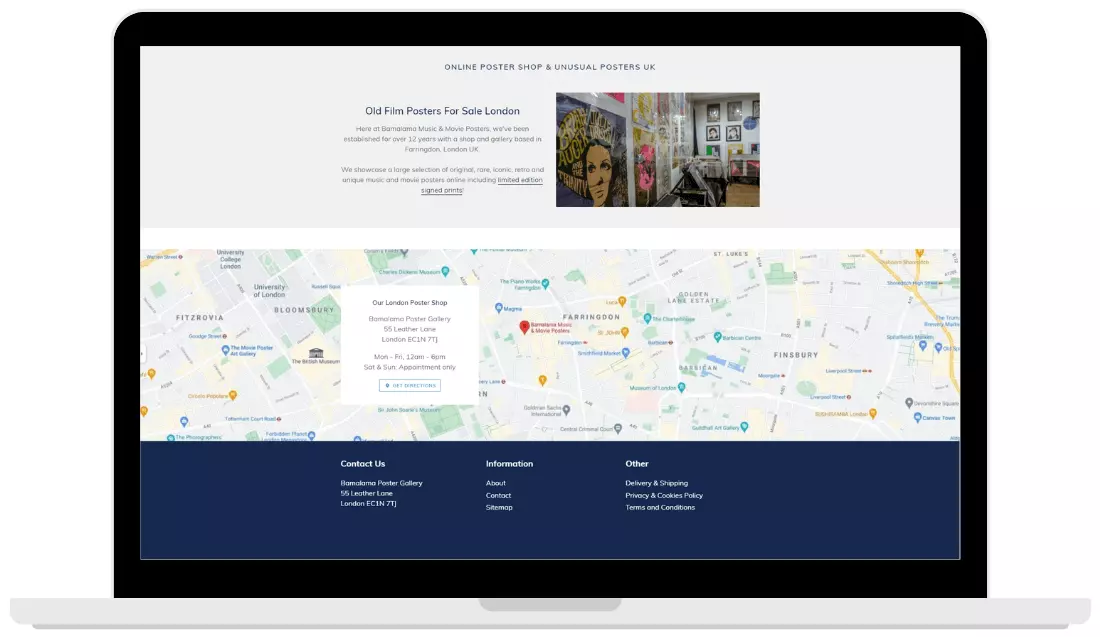The image size is (1100, 637).
Task: Select The Photographers gallery pin
Action: (x=171, y=438)
